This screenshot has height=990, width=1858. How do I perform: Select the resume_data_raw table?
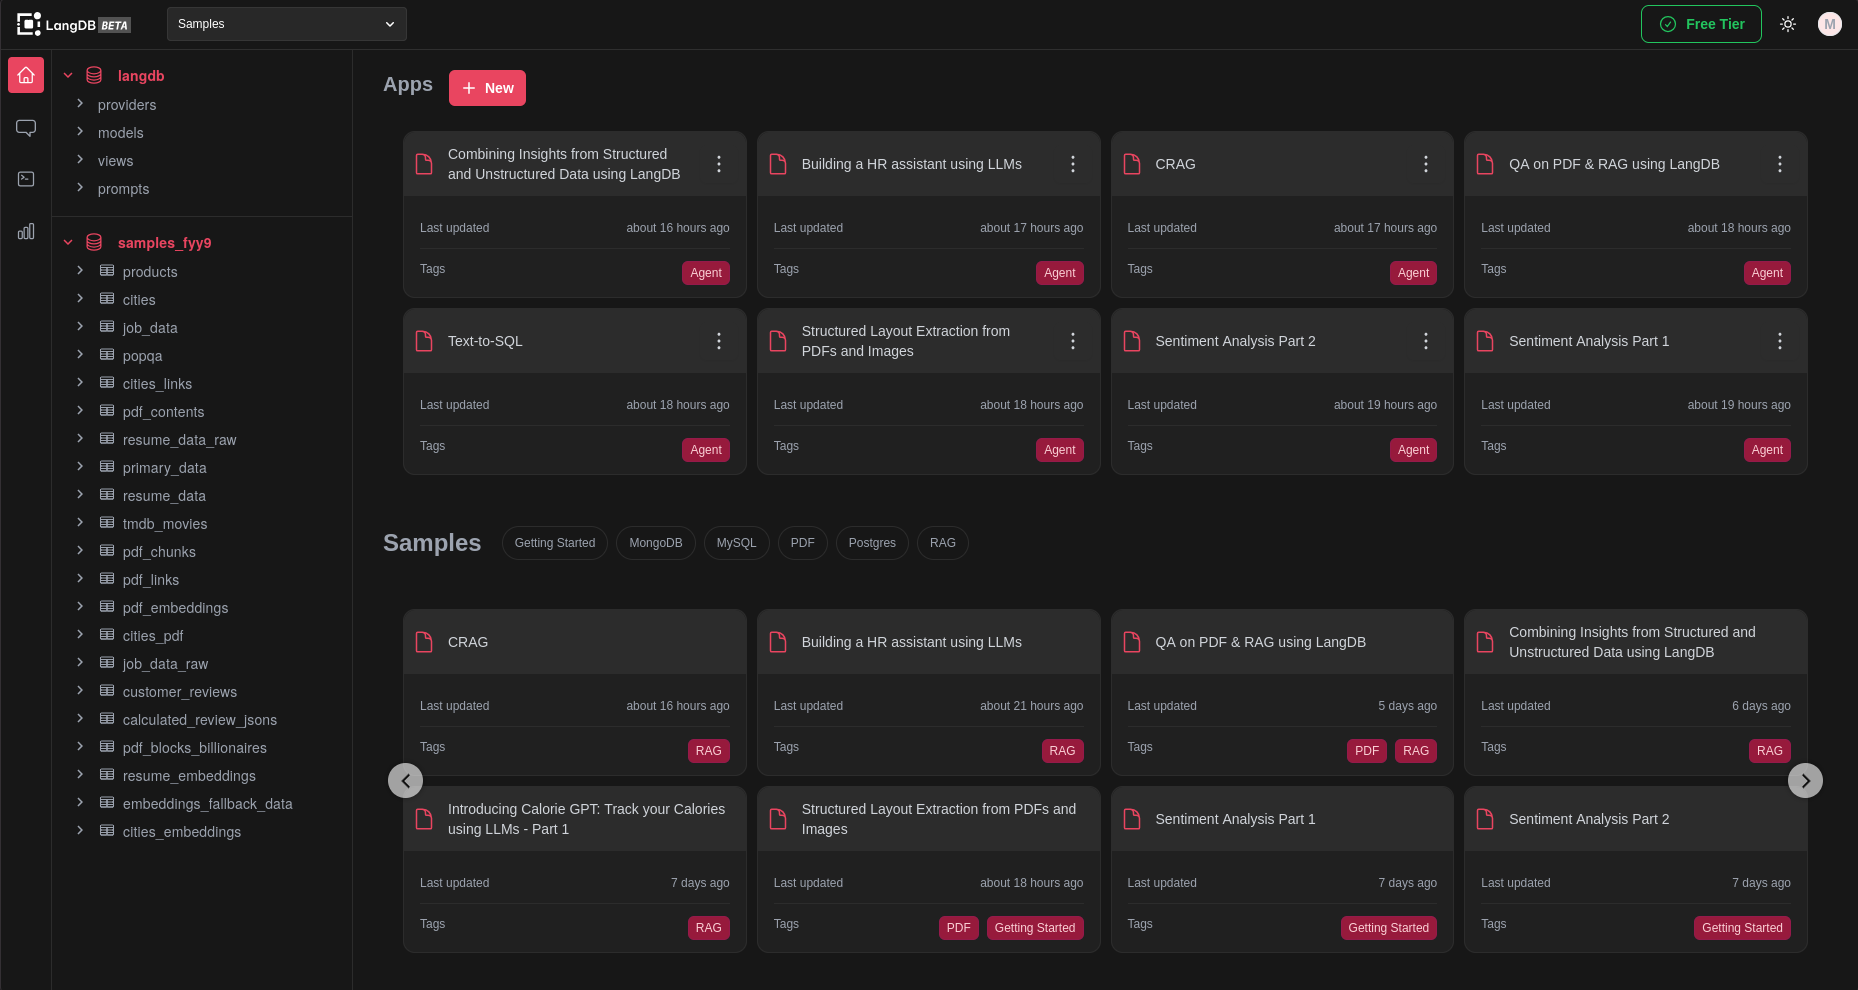pyautogui.click(x=179, y=440)
